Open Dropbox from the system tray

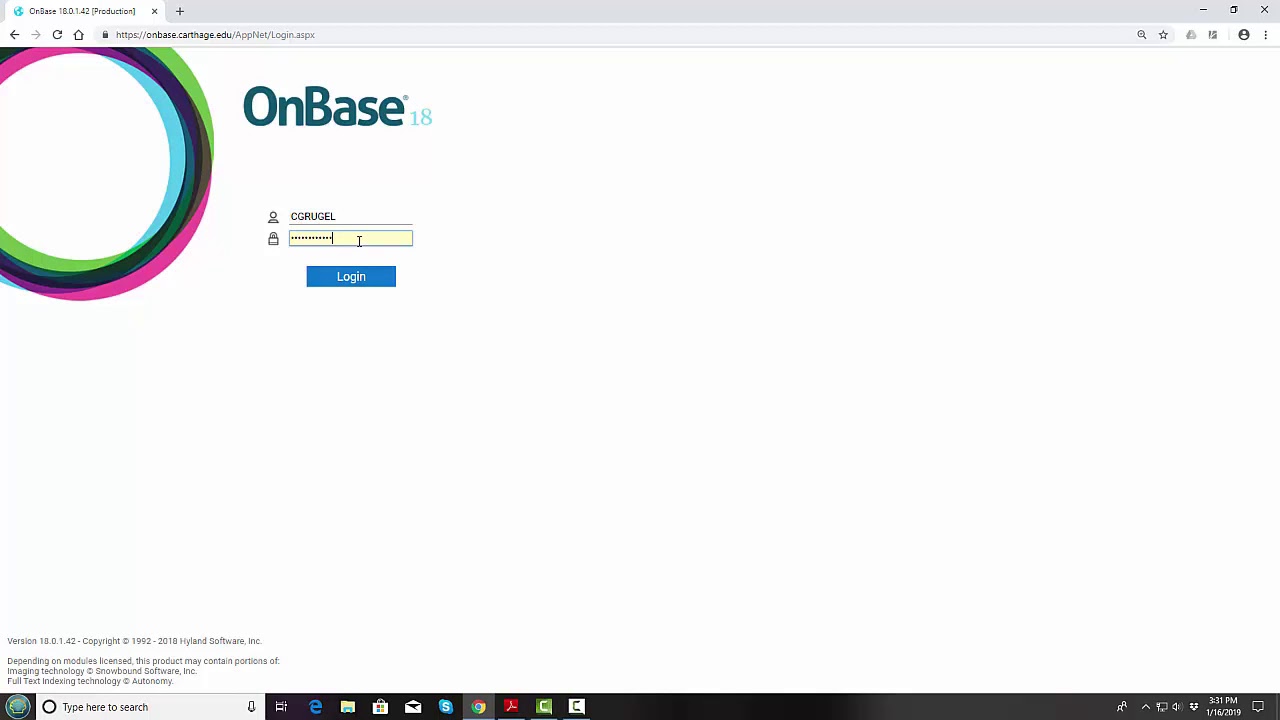pyautogui.click(x=1193, y=707)
